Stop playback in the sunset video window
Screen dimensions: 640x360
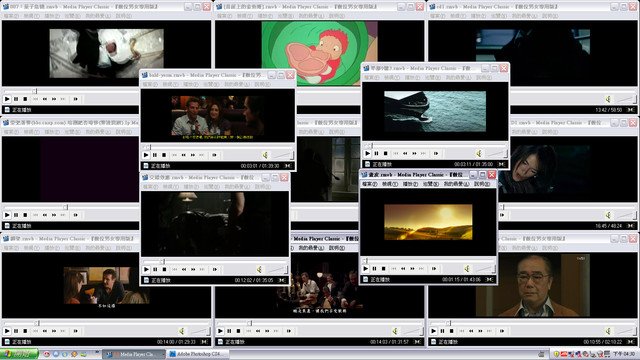pyautogui.click(x=384, y=269)
